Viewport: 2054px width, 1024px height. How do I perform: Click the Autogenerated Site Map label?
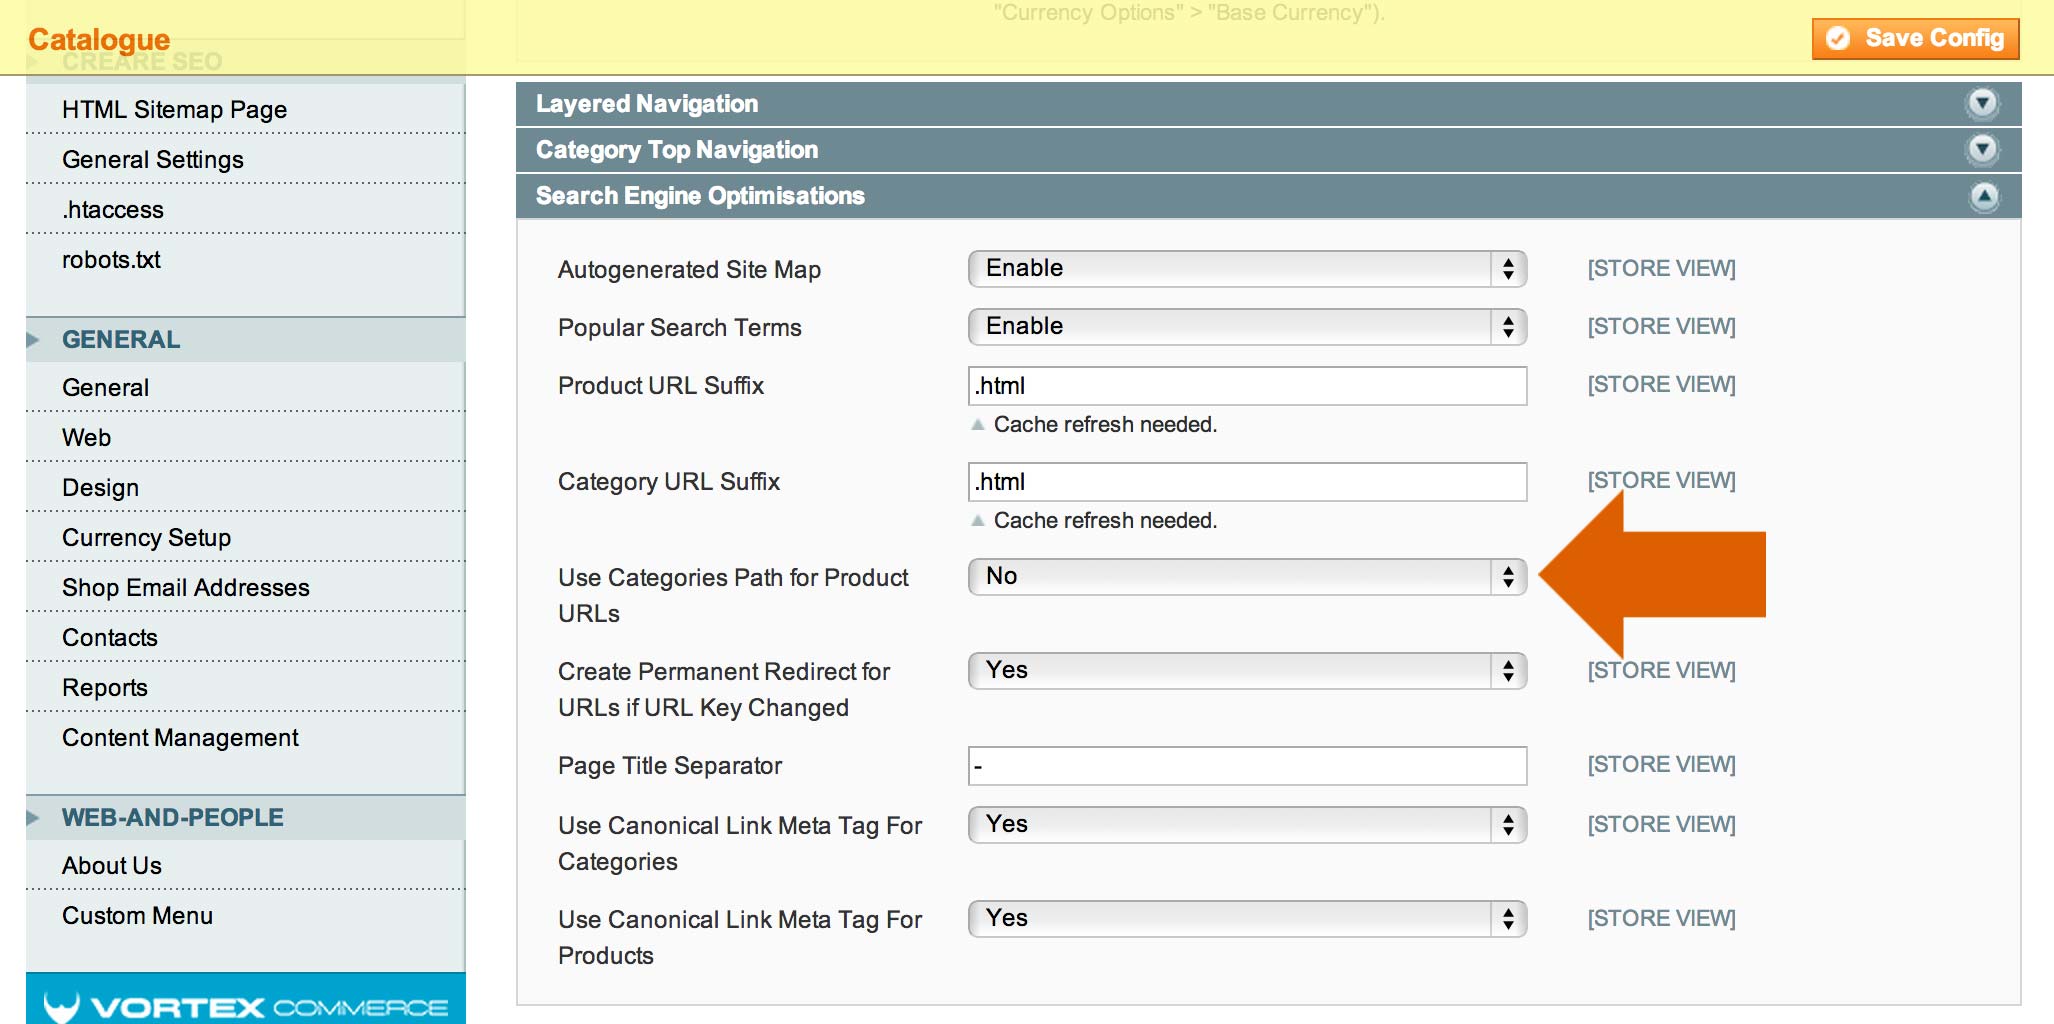(x=689, y=270)
